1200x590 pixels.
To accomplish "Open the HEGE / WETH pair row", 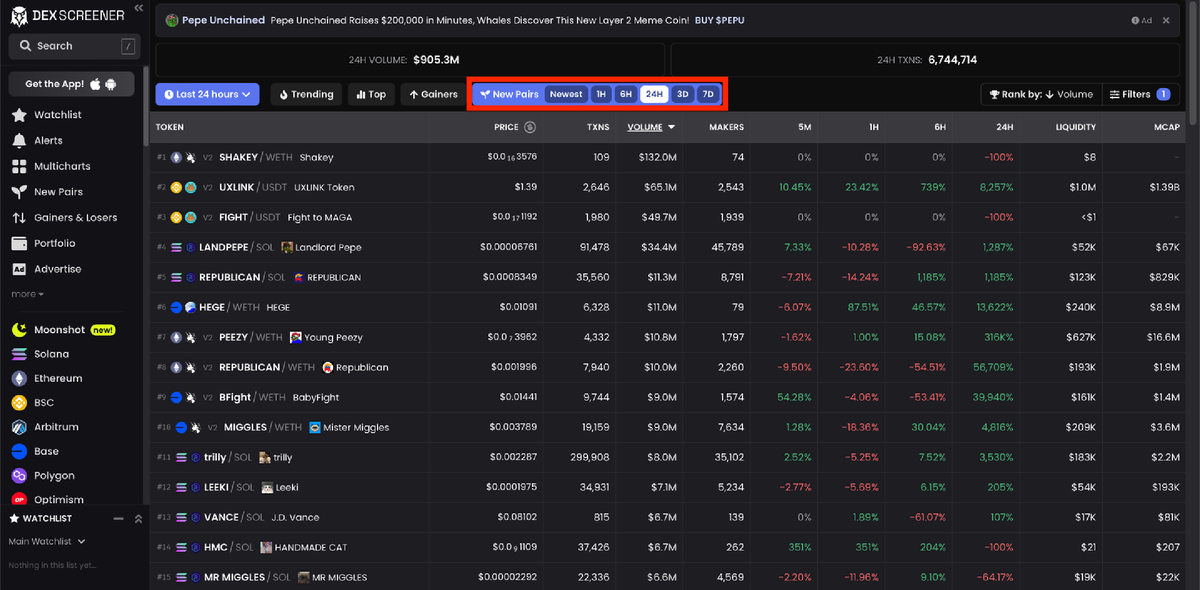I will pyautogui.click(x=668, y=307).
